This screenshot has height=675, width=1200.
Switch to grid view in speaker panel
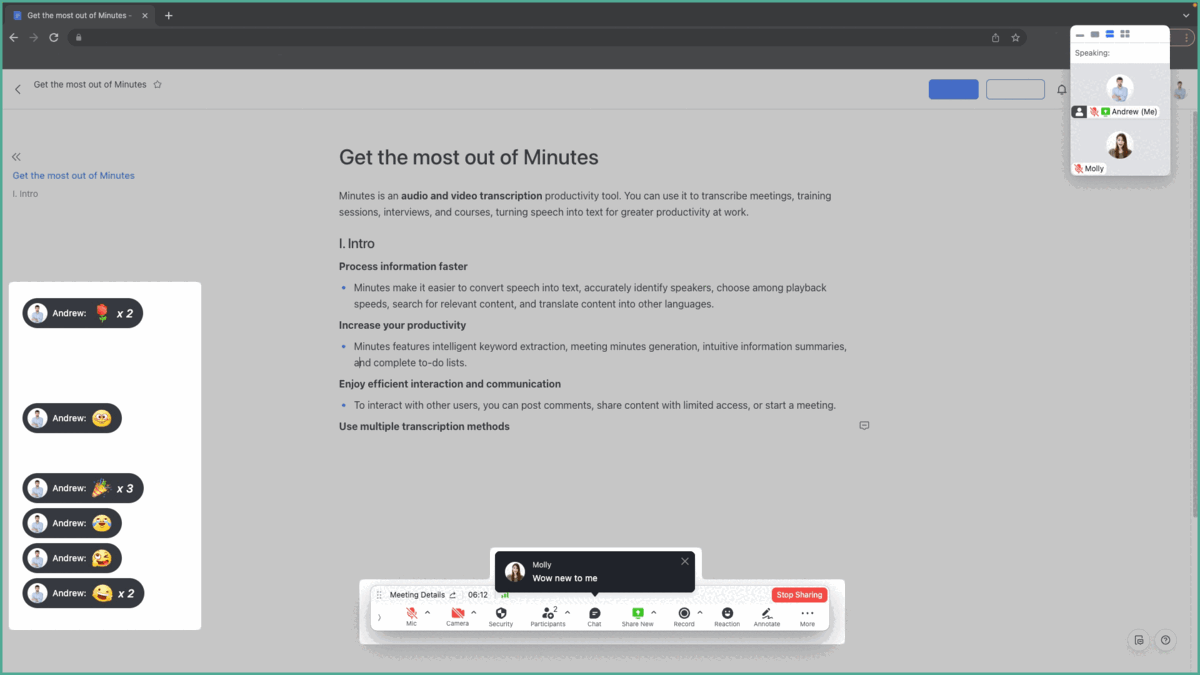coord(1125,34)
